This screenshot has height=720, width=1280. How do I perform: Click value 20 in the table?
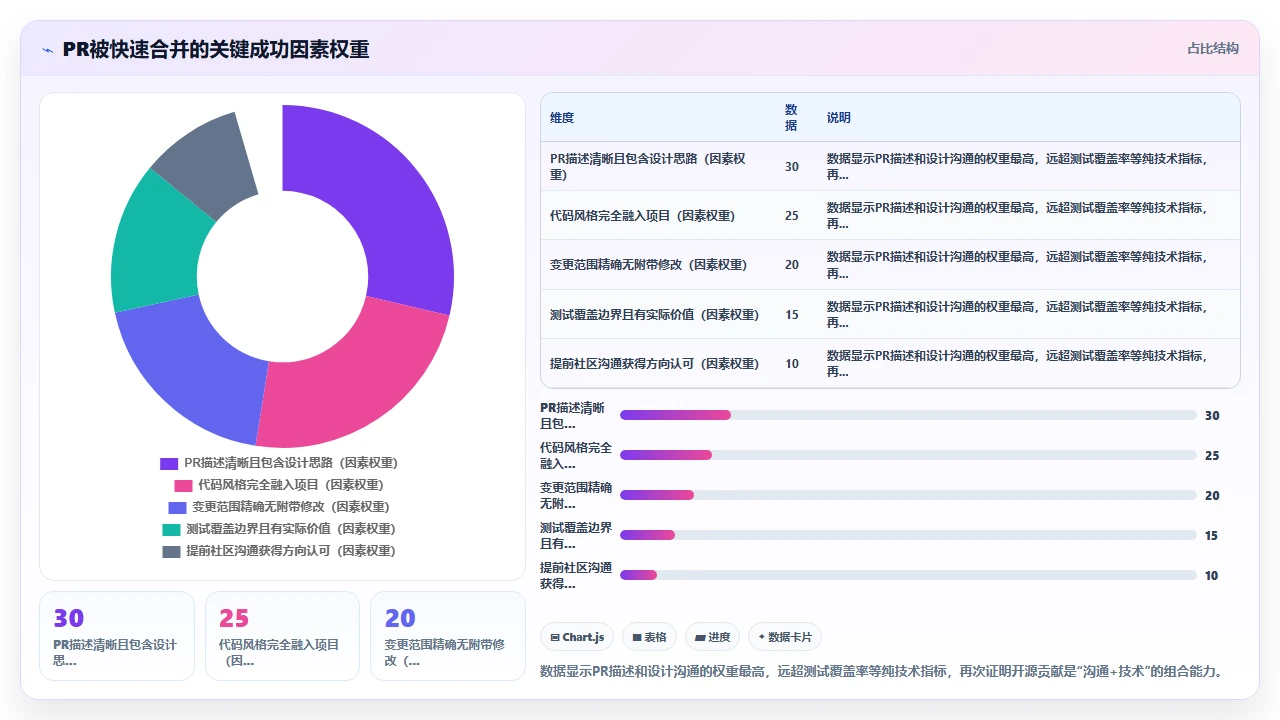(x=791, y=265)
